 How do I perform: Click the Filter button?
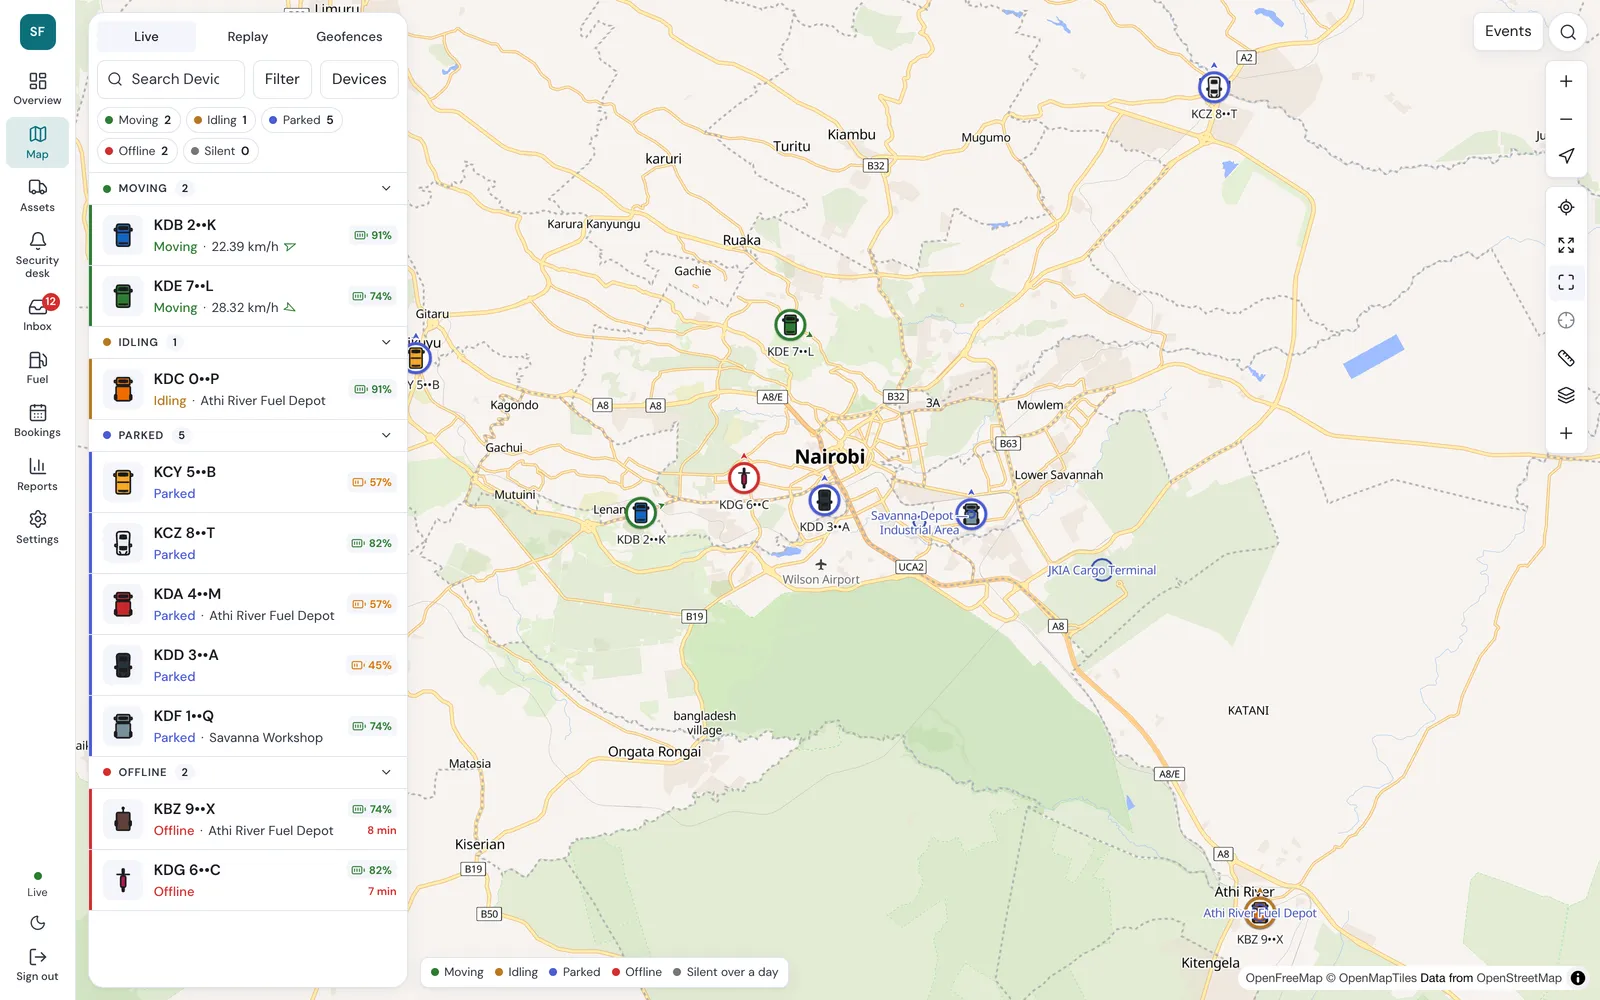pos(282,79)
